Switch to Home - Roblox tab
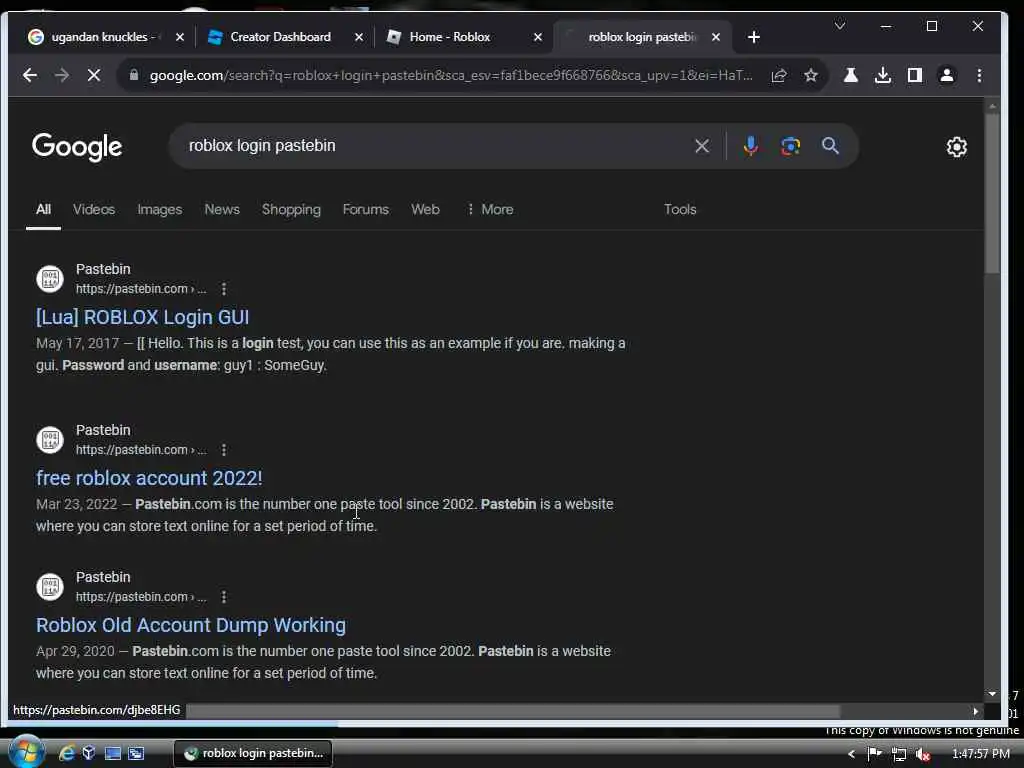This screenshot has height=768, width=1024. click(449, 37)
